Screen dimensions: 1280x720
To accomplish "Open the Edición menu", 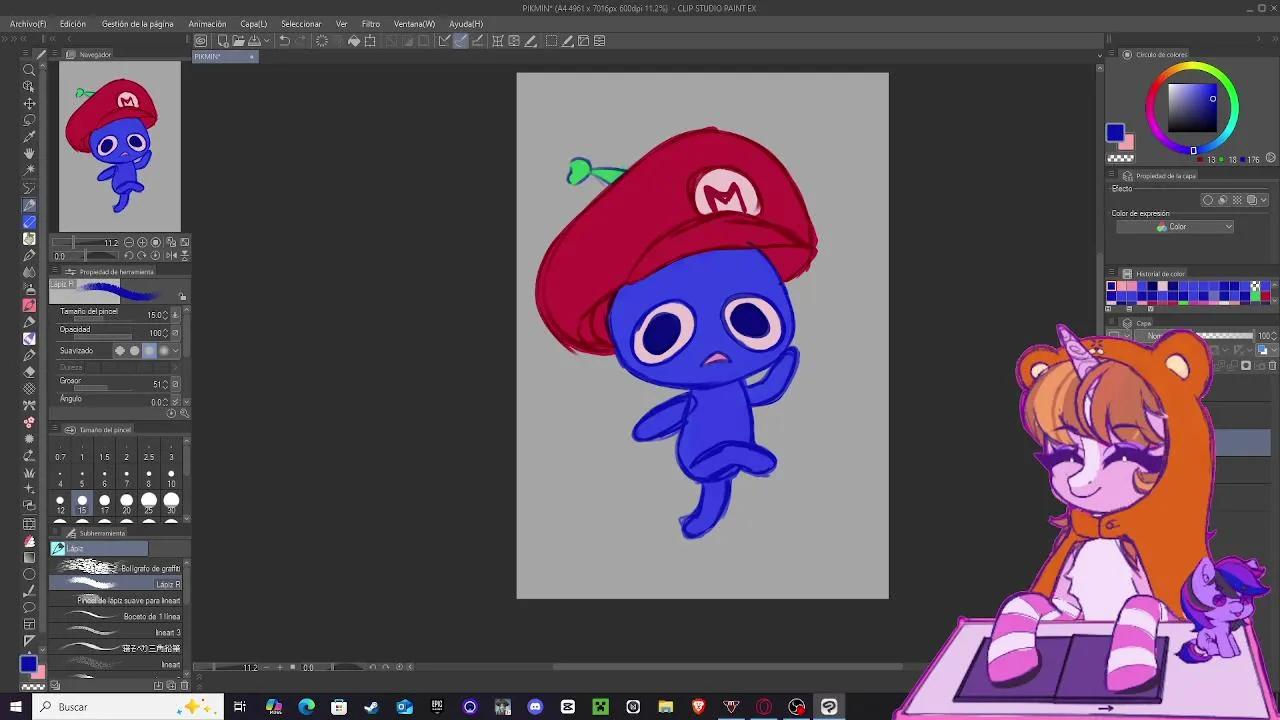I will click(73, 24).
